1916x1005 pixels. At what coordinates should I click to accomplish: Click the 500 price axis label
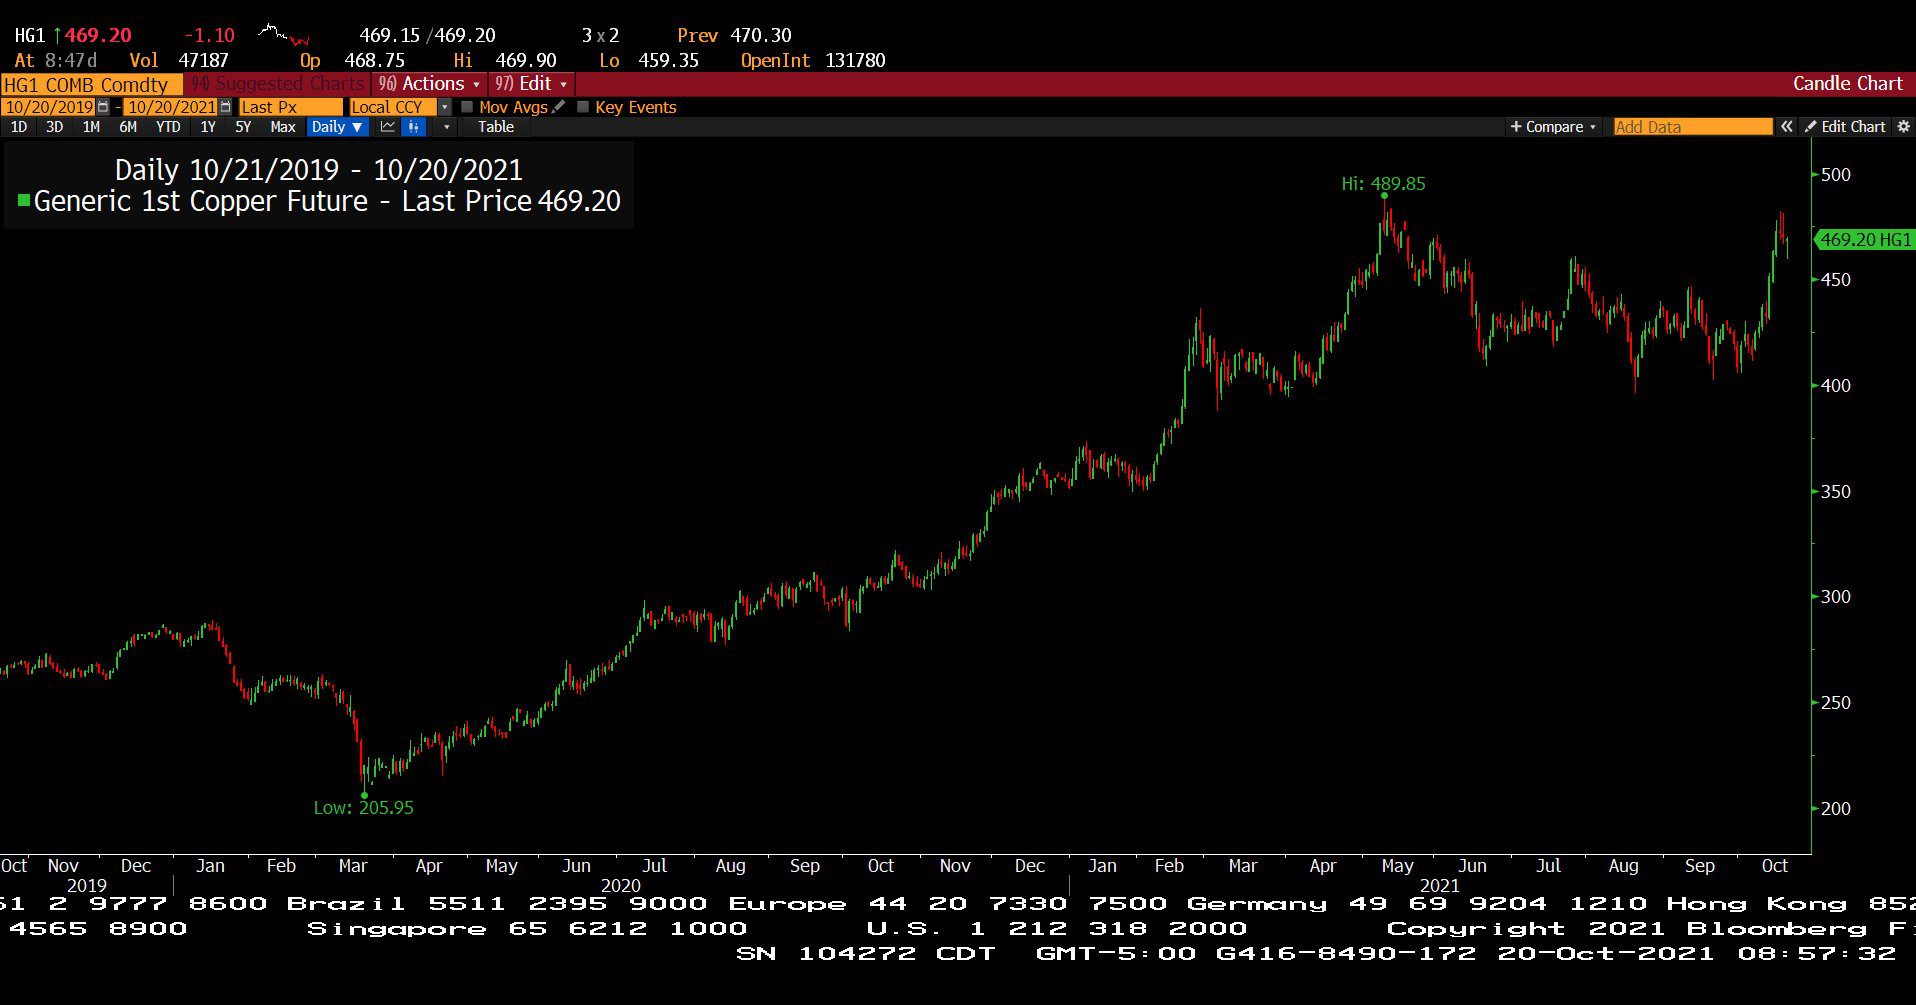(x=1836, y=175)
